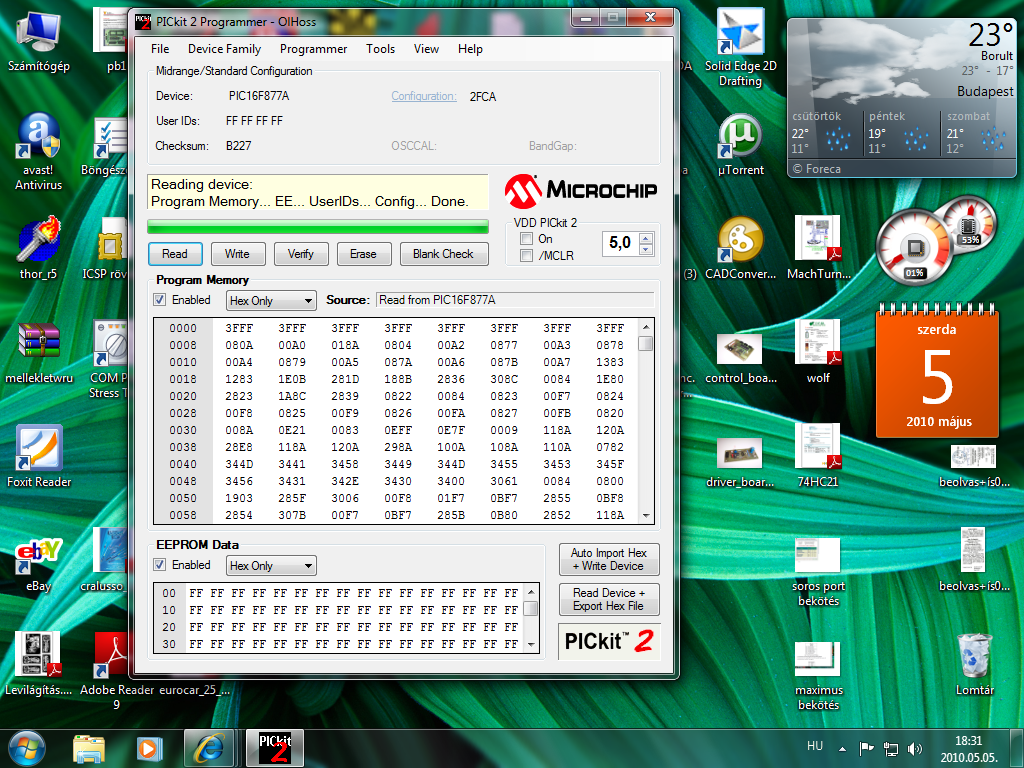Click the Microchip logo

click(x=581, y=190)
